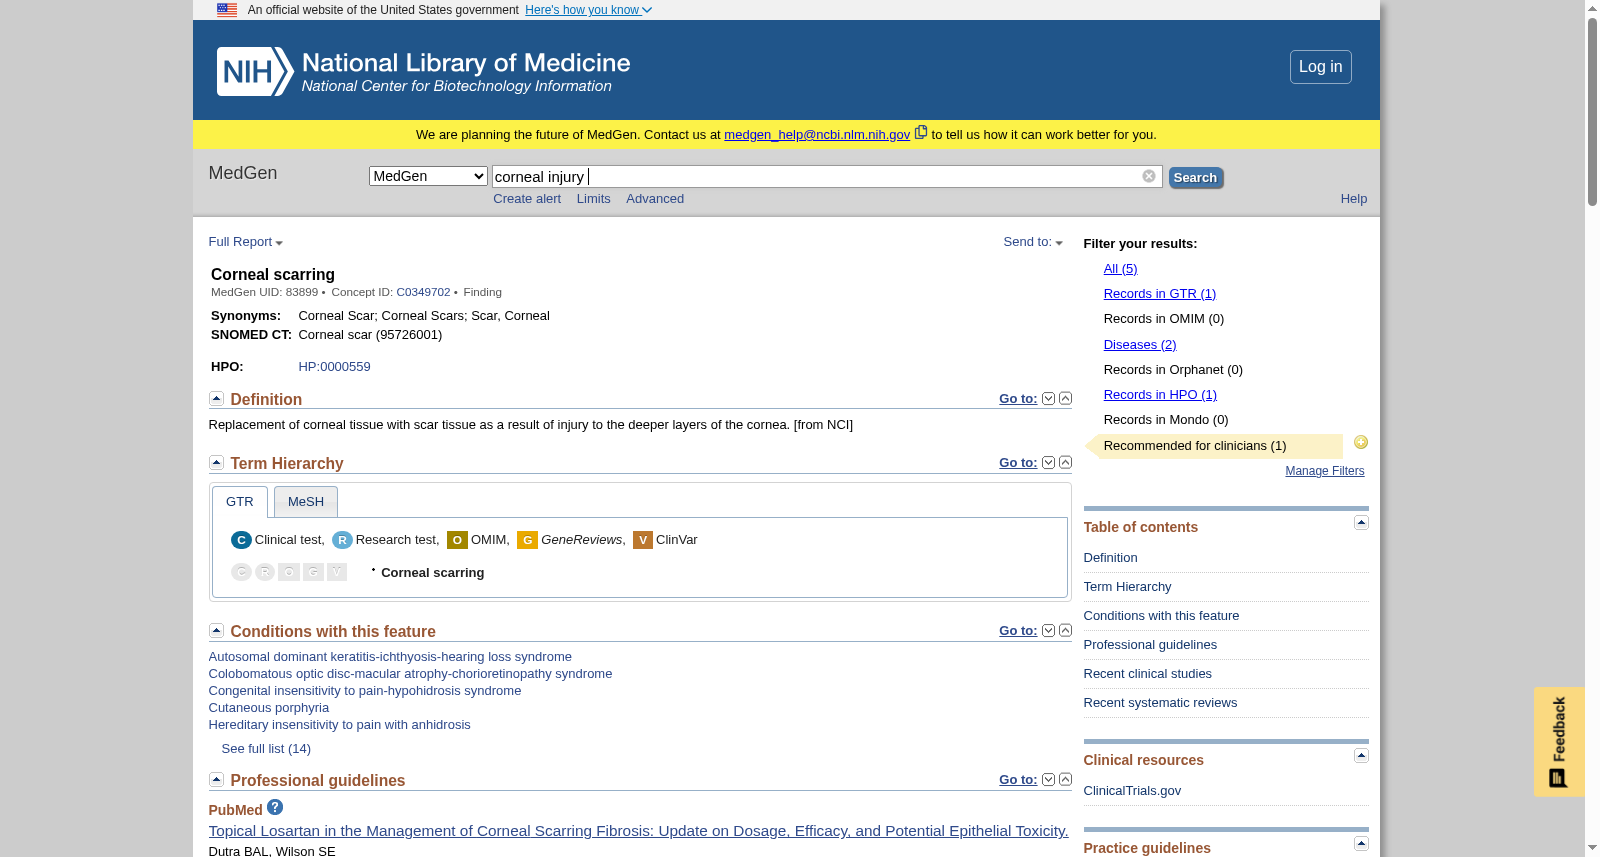Filter by All (5) results
1600x857 pixels.
1120,269
